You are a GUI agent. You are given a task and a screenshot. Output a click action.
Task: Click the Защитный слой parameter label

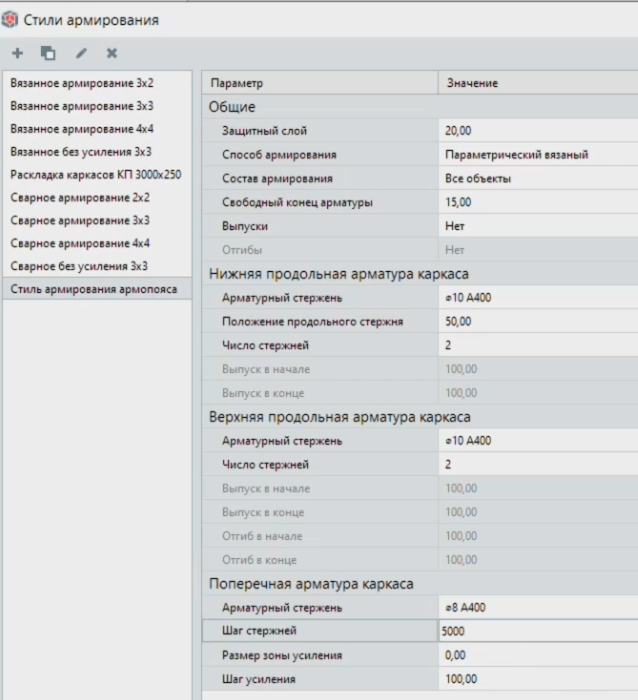(x=264, y=131)
